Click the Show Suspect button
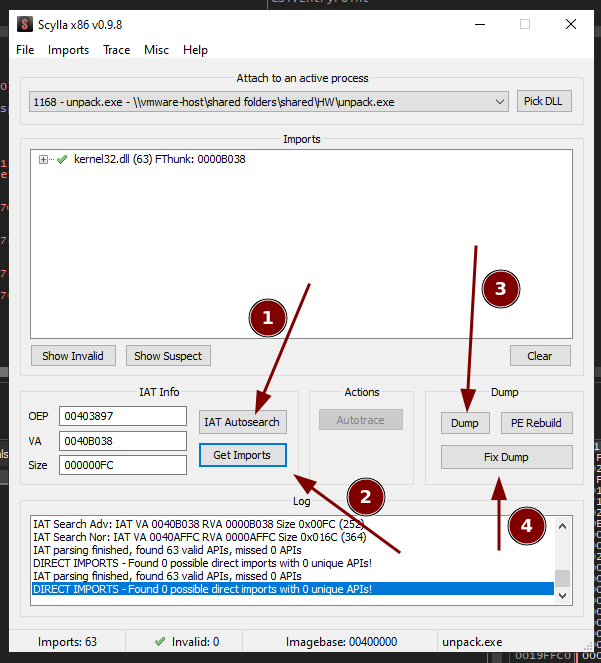 168,356
